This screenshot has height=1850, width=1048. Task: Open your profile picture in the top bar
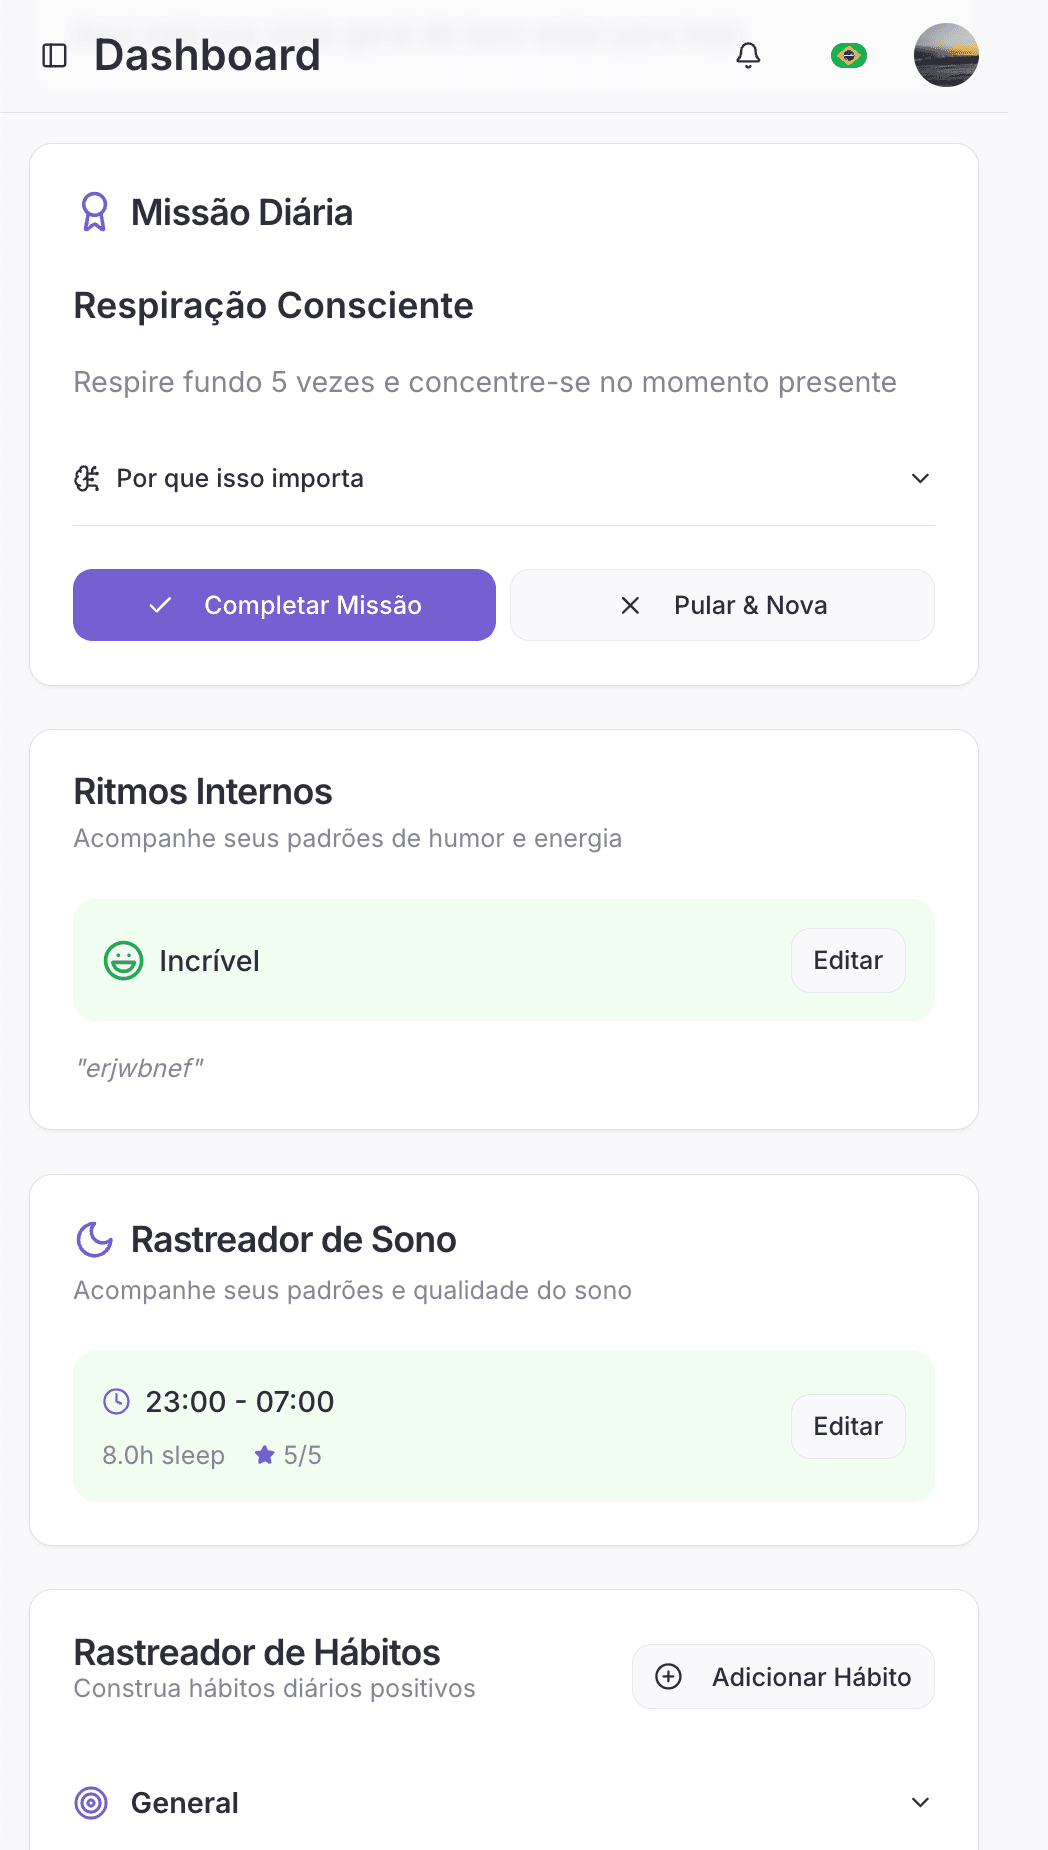click(945, 55)
